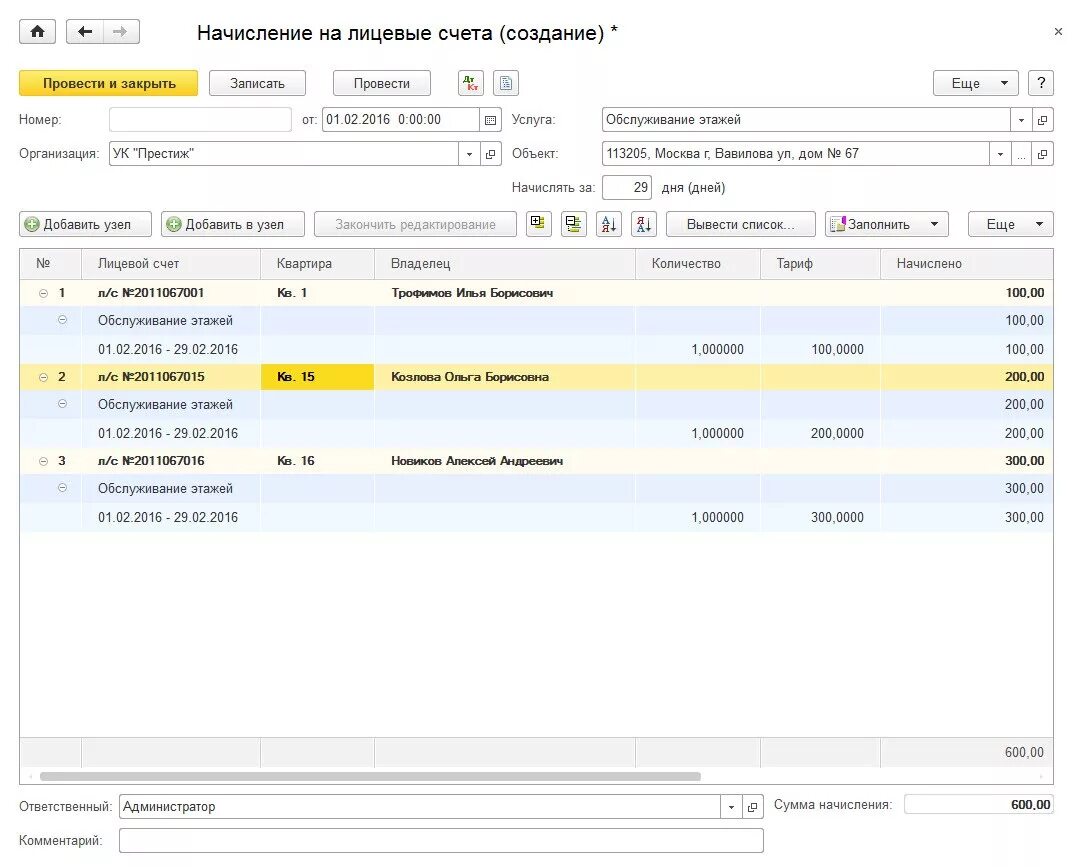Collapse all tree nodes icon
This screenshot has height=867, width=1080.
point(574,224)
